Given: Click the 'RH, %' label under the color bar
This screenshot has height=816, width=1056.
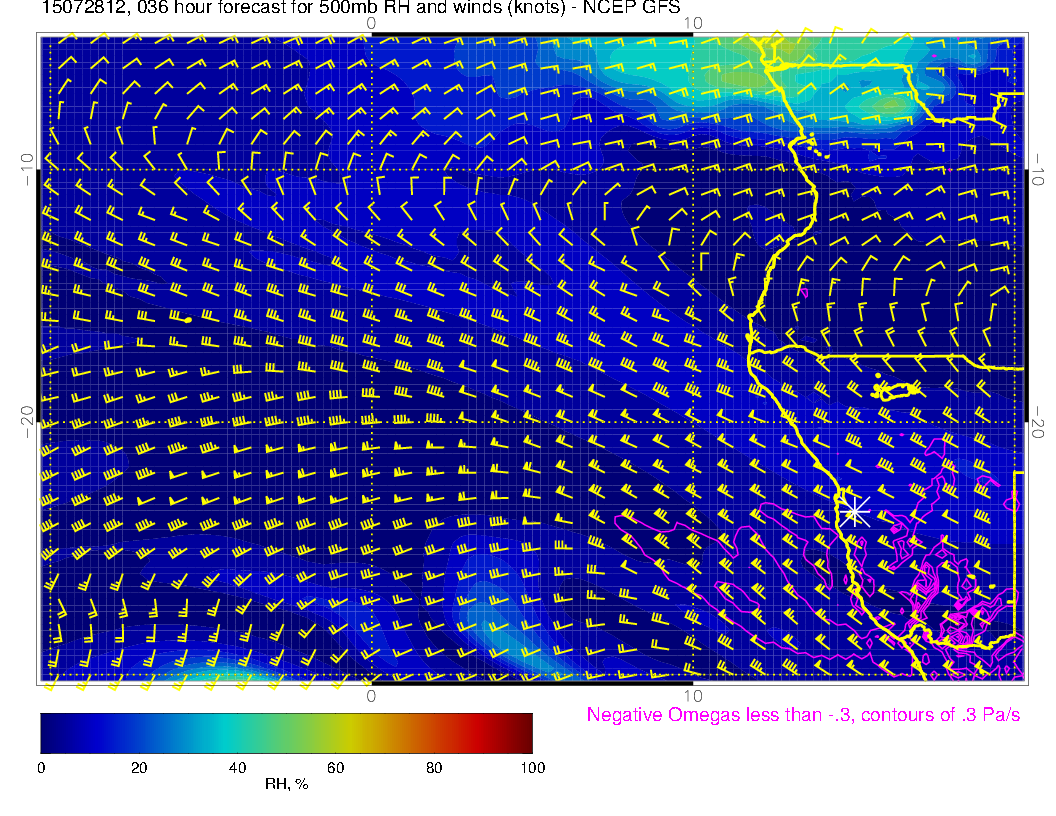Looking at the screenshot, I should click(287, 784).
